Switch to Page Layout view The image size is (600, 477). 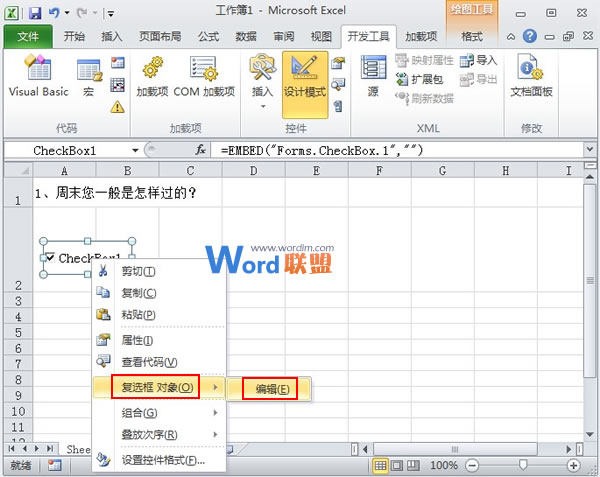(397, 466)
